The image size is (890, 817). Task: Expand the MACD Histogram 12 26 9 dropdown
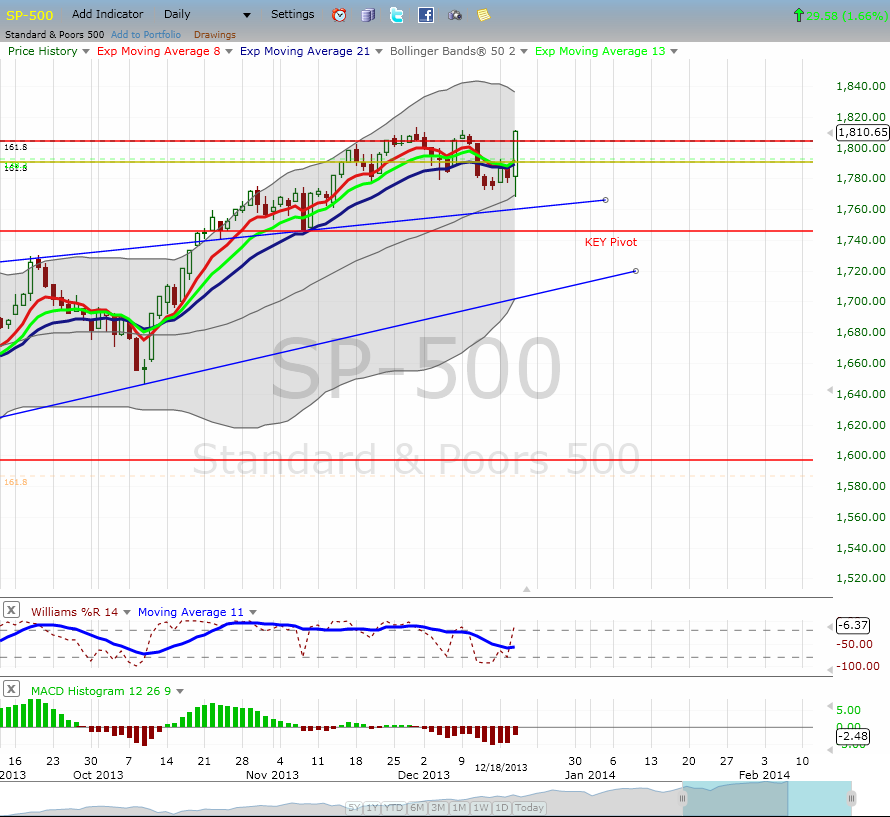pyautogui.click(x=180, y=692)
